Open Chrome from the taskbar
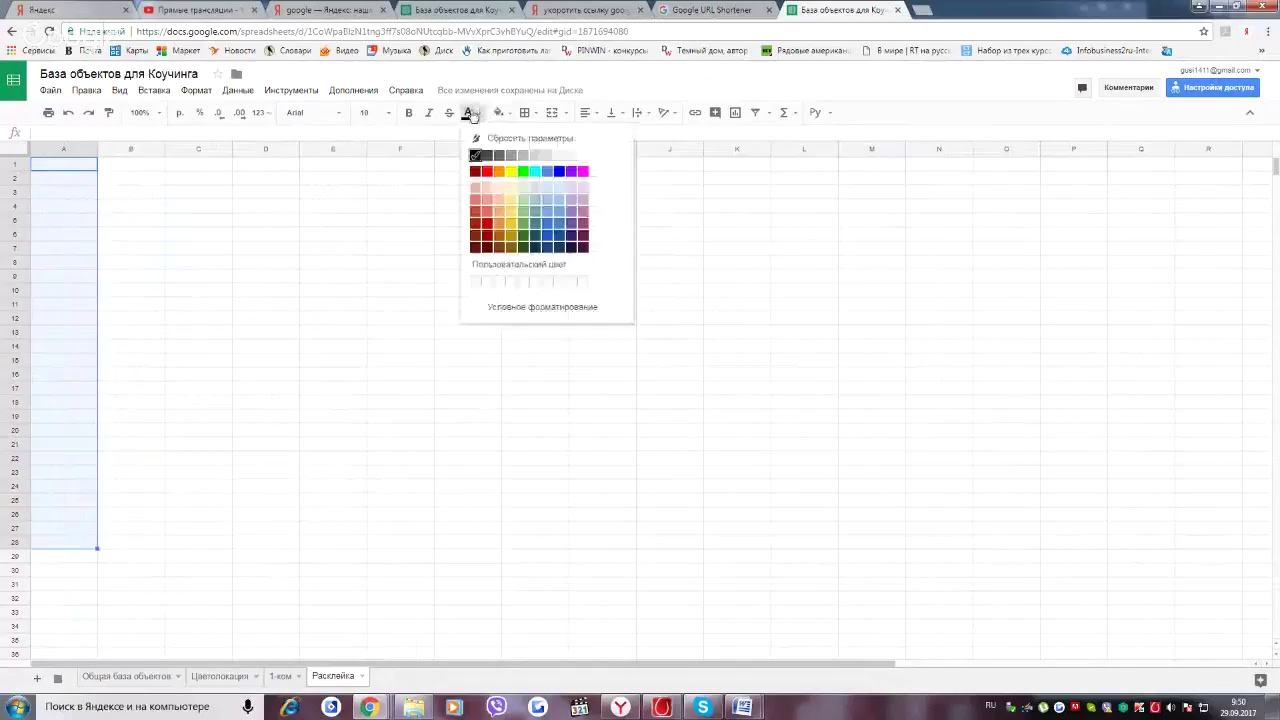This screenshot has height=720, width=1280. coord(369,707)
